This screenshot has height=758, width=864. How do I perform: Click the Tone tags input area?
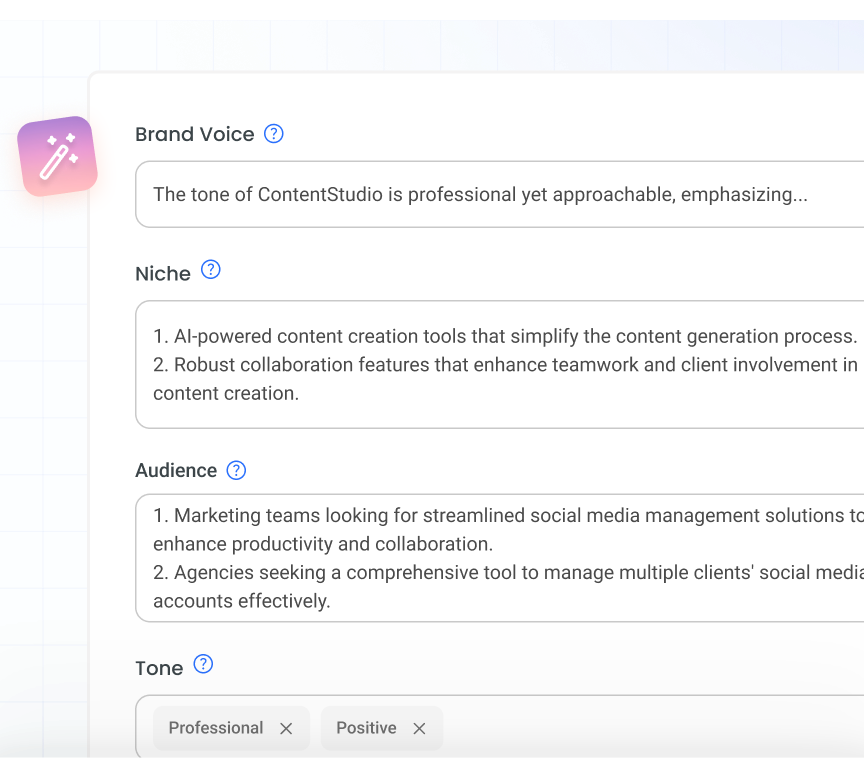pyautogui.click(x=600, y=728)
